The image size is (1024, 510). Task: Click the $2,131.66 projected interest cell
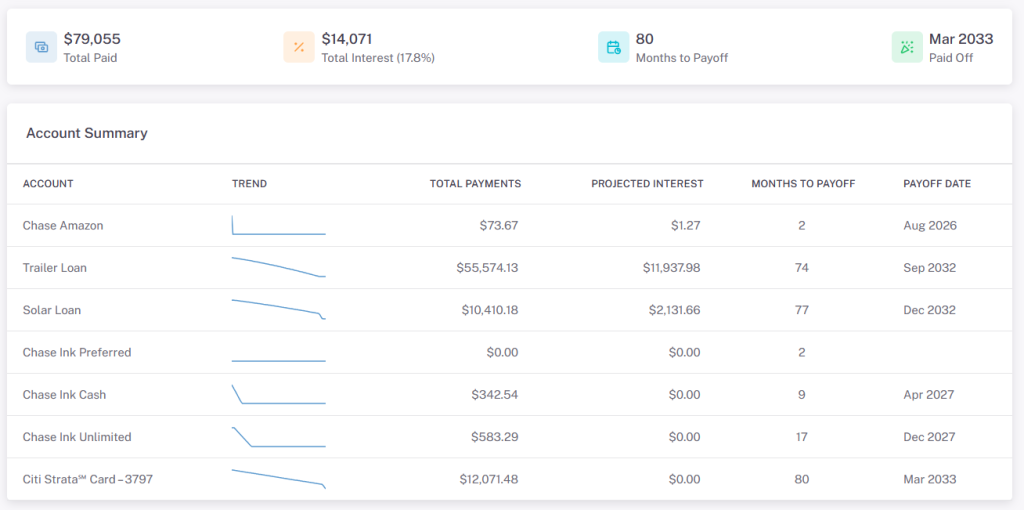pyautogui.click(x=675, y=310)
